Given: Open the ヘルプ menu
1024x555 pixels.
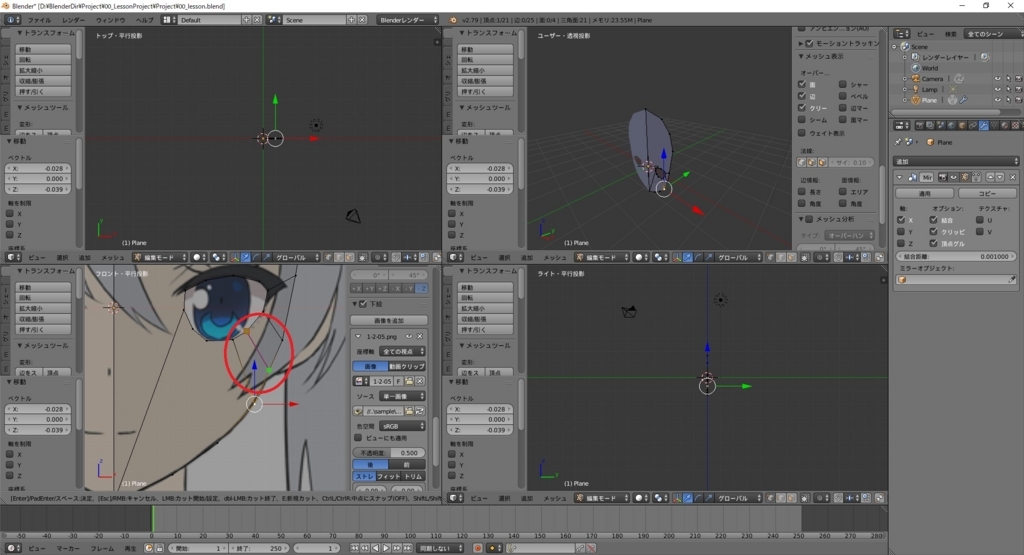Looking at the screenshot, I should [144, 20].
